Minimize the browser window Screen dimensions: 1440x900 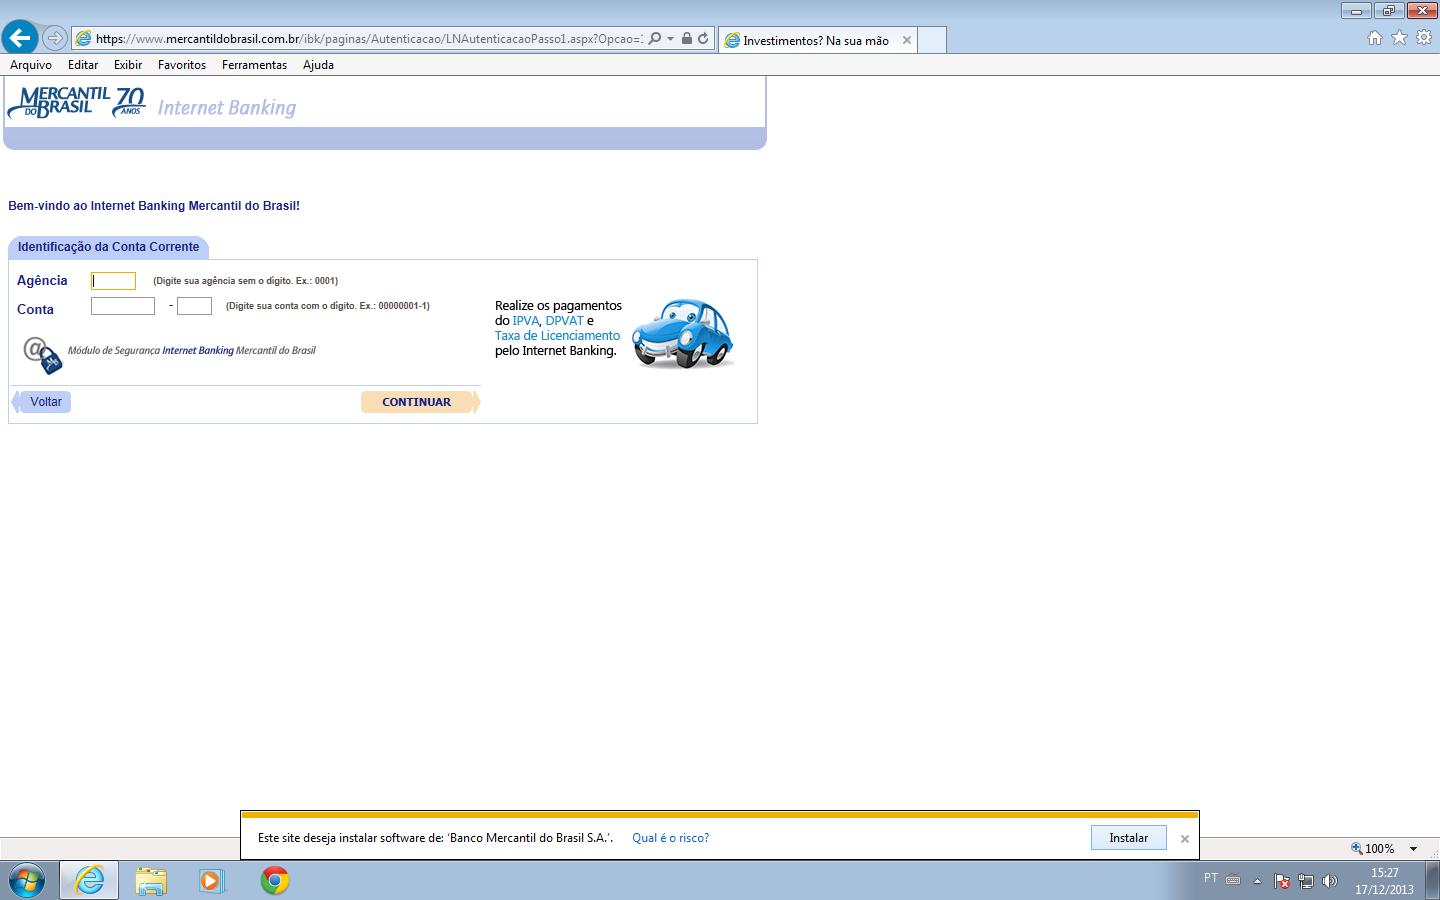click(x=1357, y=11)
